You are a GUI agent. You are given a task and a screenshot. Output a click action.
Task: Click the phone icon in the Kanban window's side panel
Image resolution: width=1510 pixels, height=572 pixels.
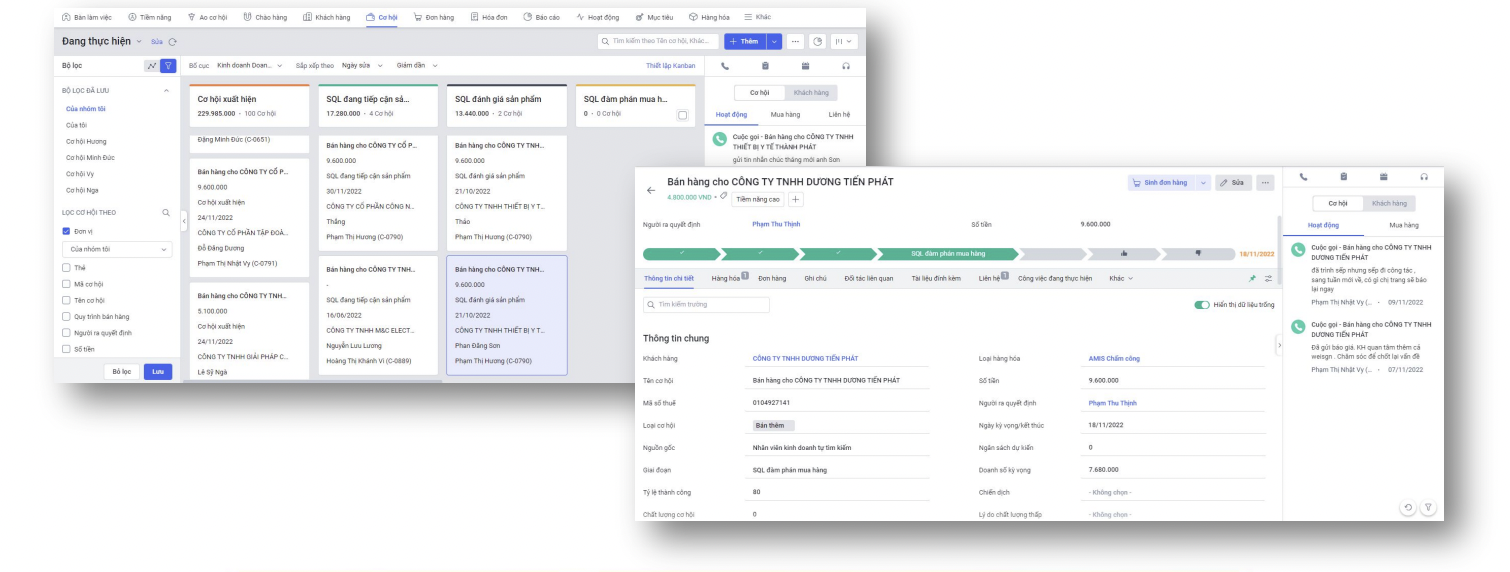click(x=725, y=66)
